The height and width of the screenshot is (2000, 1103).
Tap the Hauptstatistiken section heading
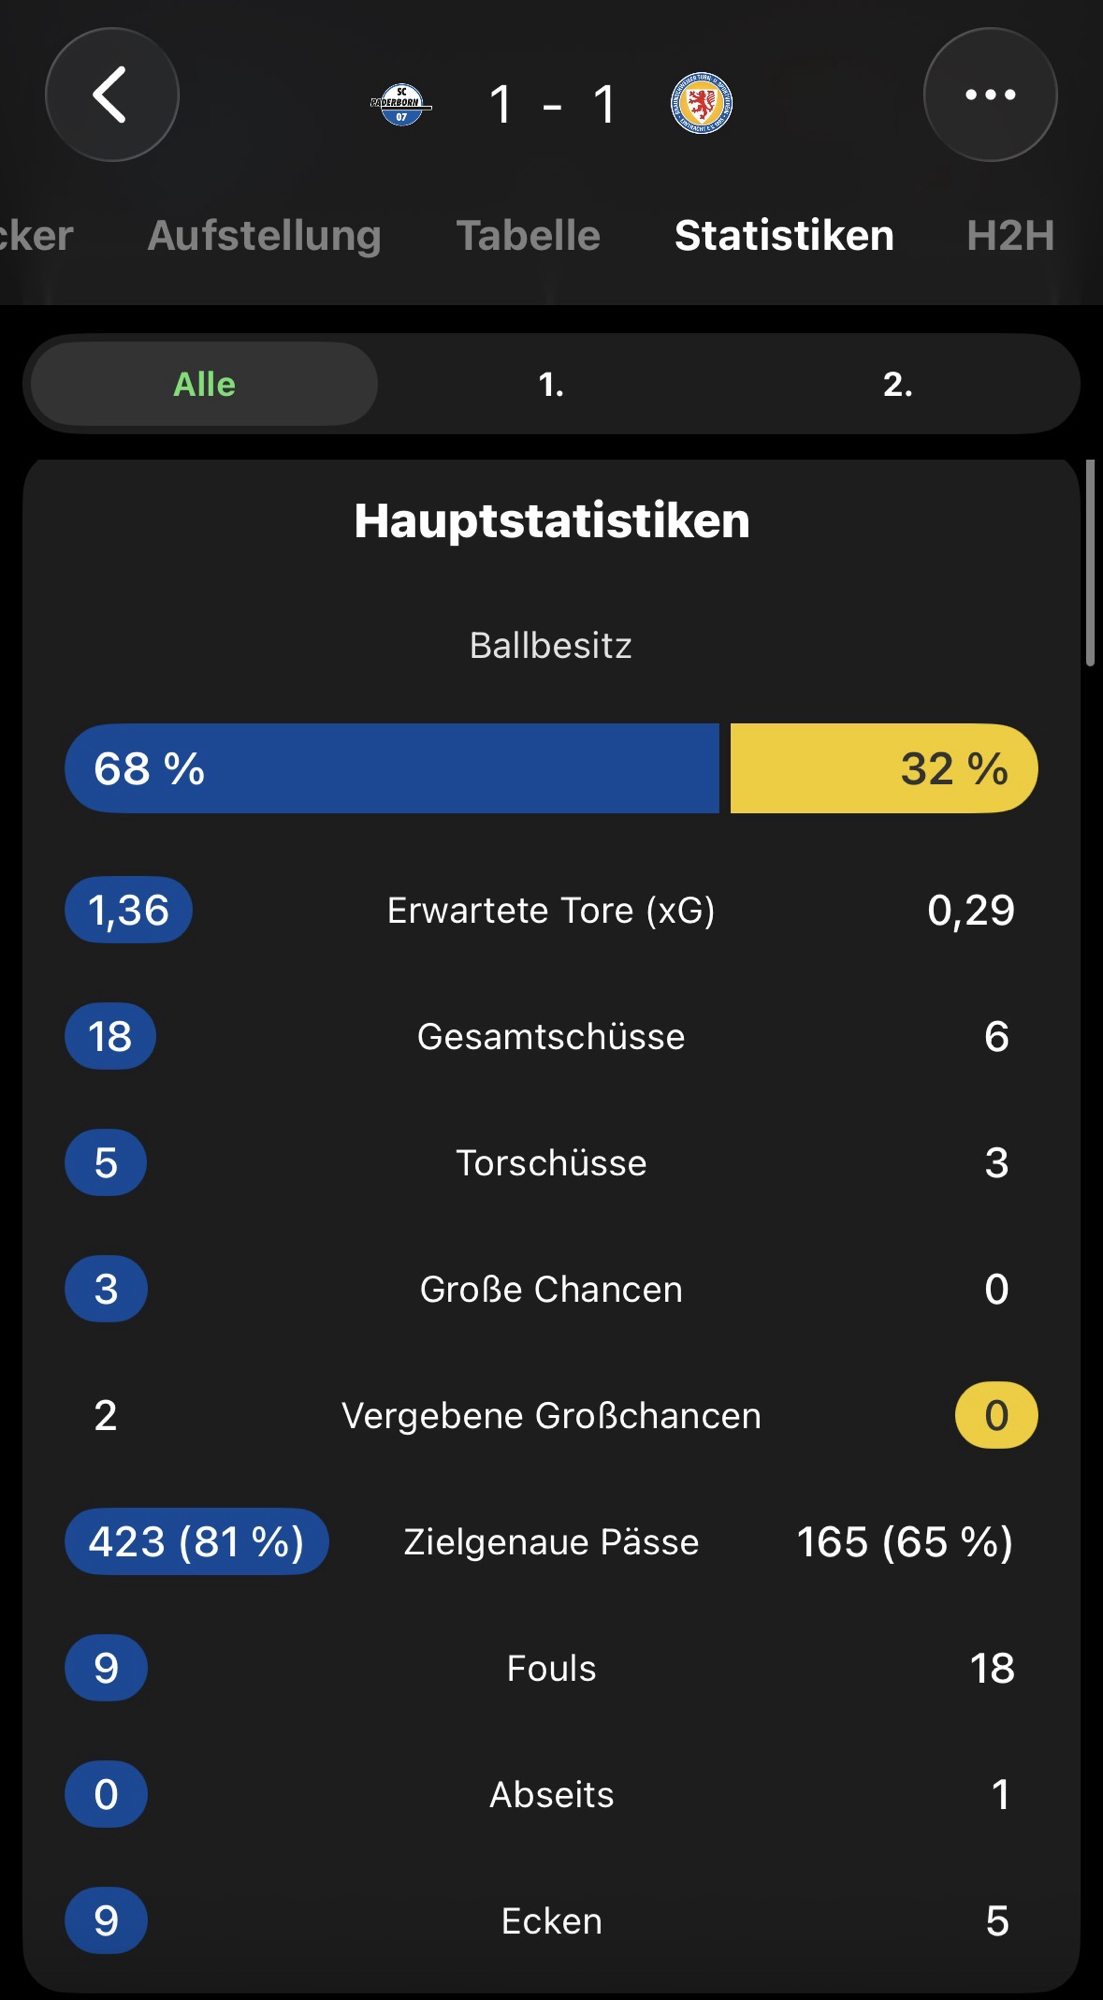click(x=552, y=521)
